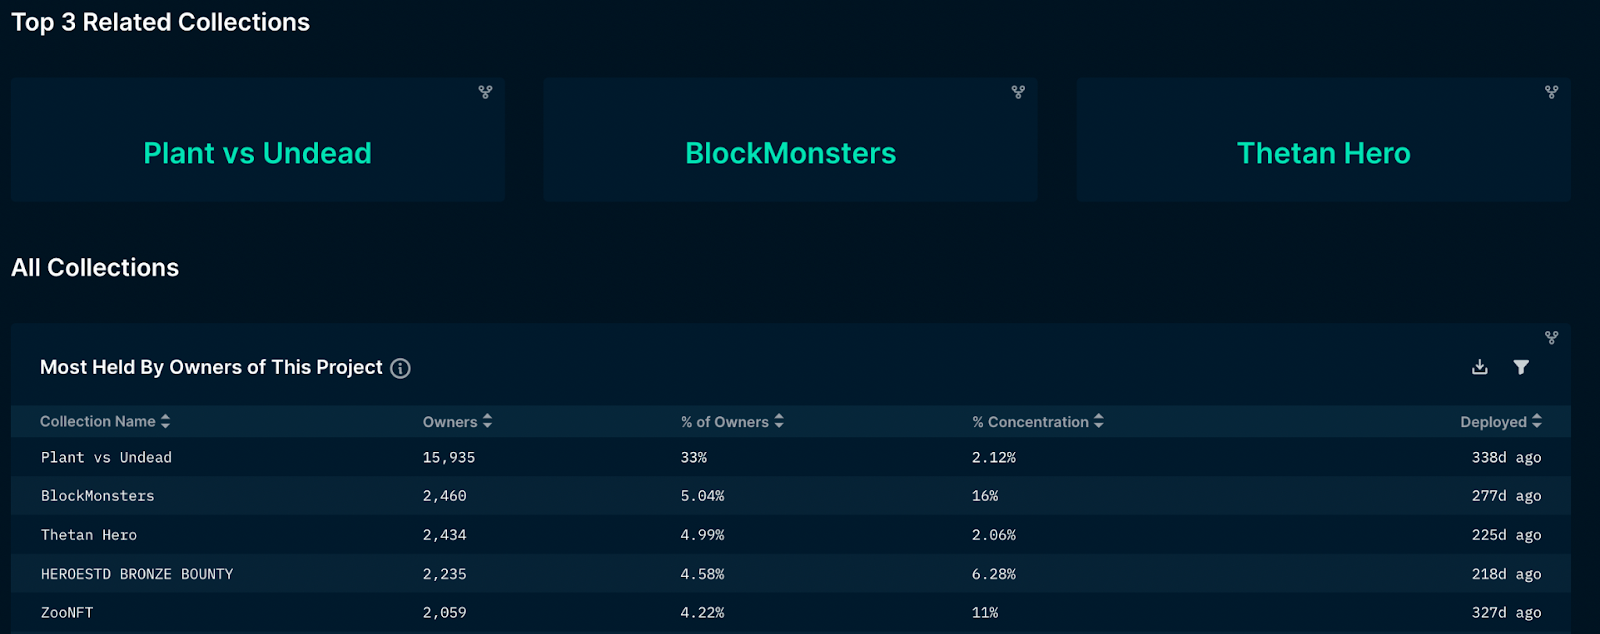Sort table by Deployed column
Image resolution: width=1600 pixels, height=634 pixels.
coord(1501,421)
